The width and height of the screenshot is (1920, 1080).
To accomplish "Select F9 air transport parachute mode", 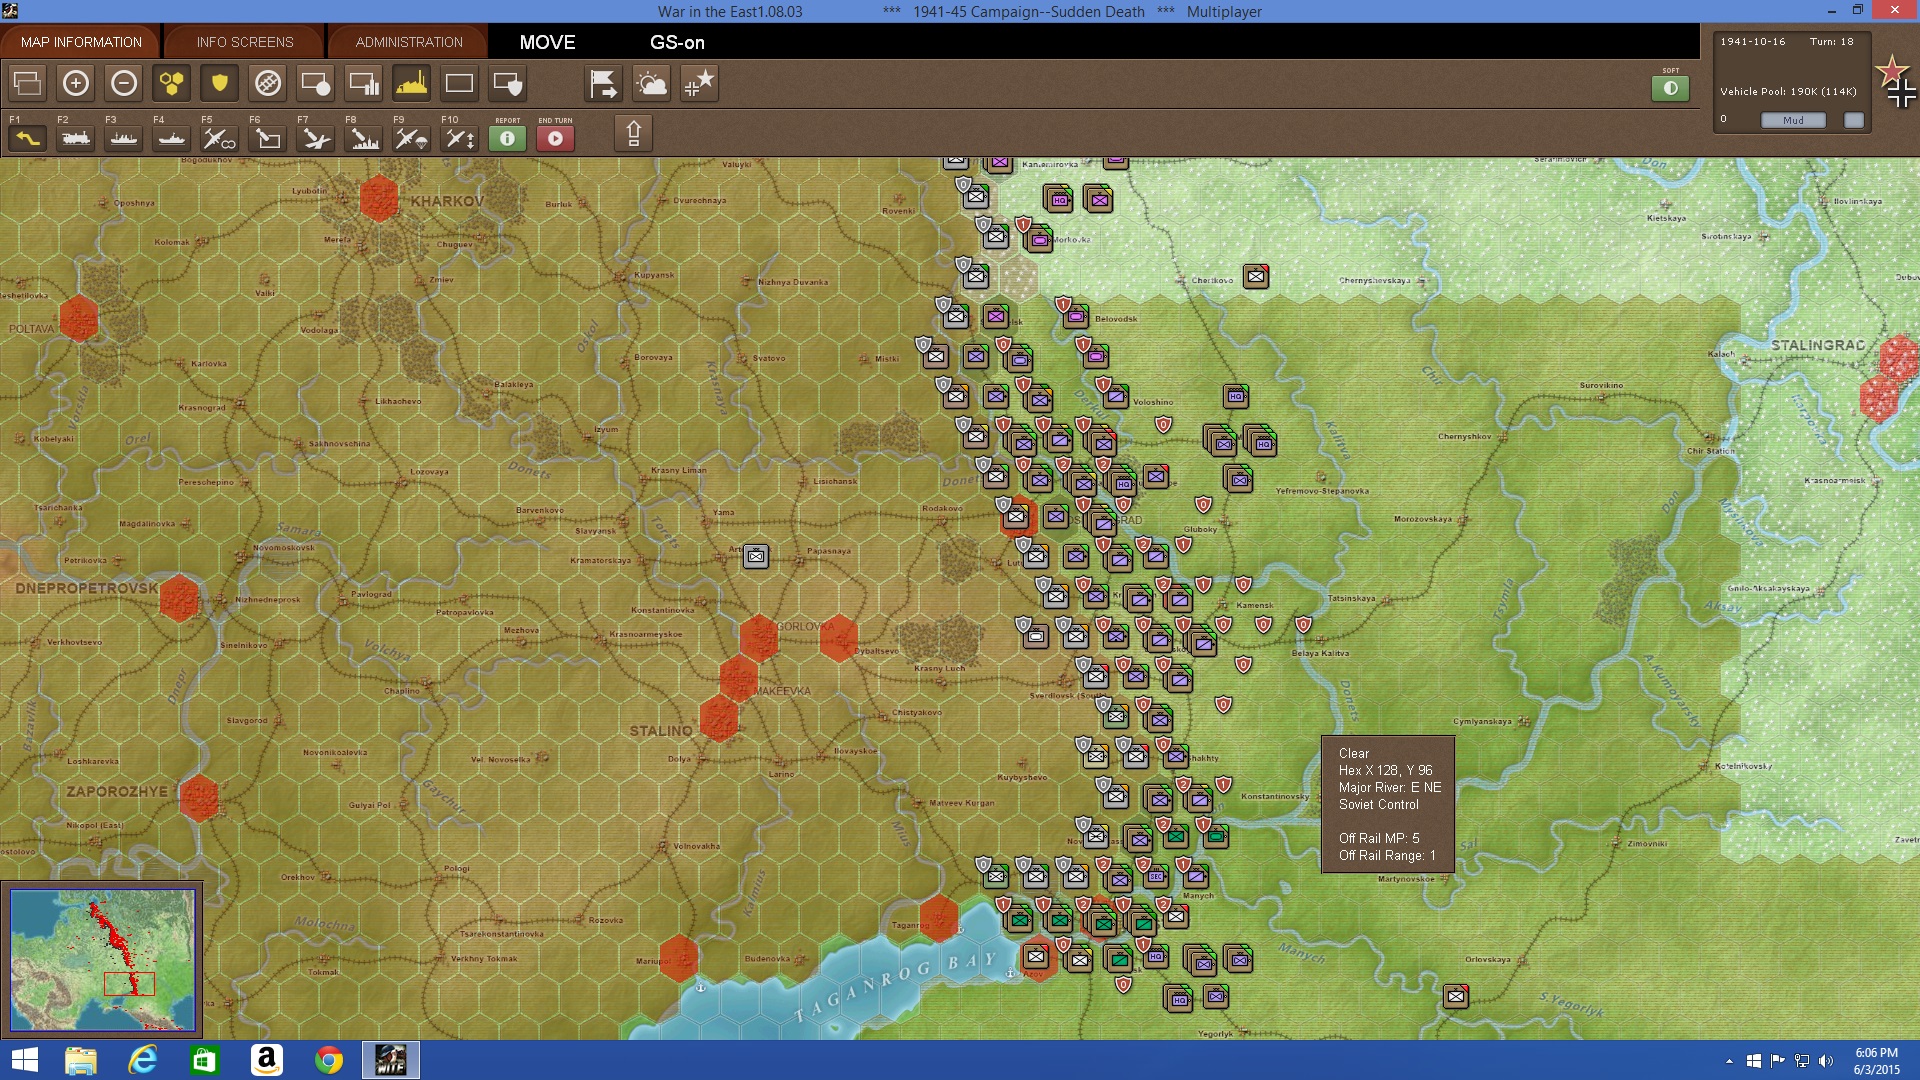I will click(x=412, y=138).
